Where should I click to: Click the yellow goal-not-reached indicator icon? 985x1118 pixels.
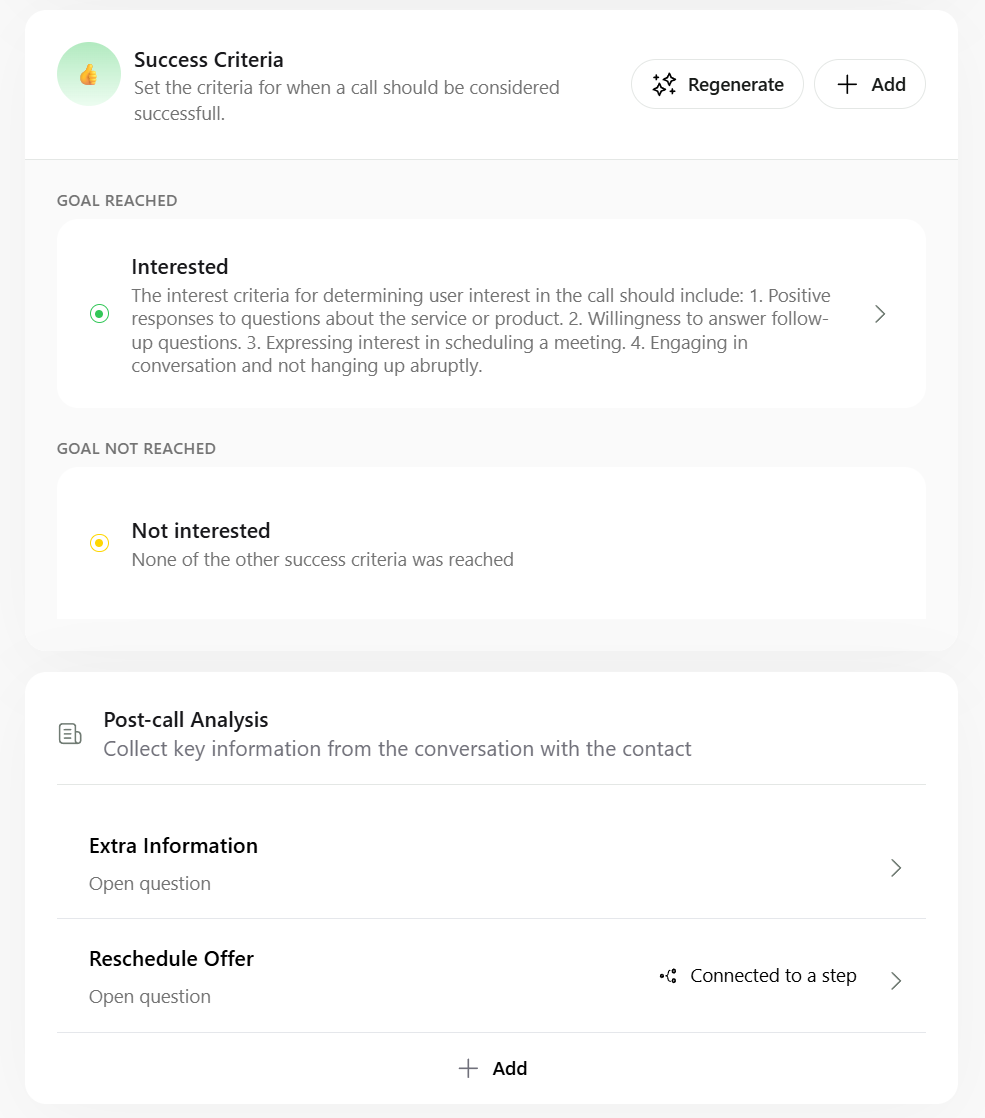point(99,543)
